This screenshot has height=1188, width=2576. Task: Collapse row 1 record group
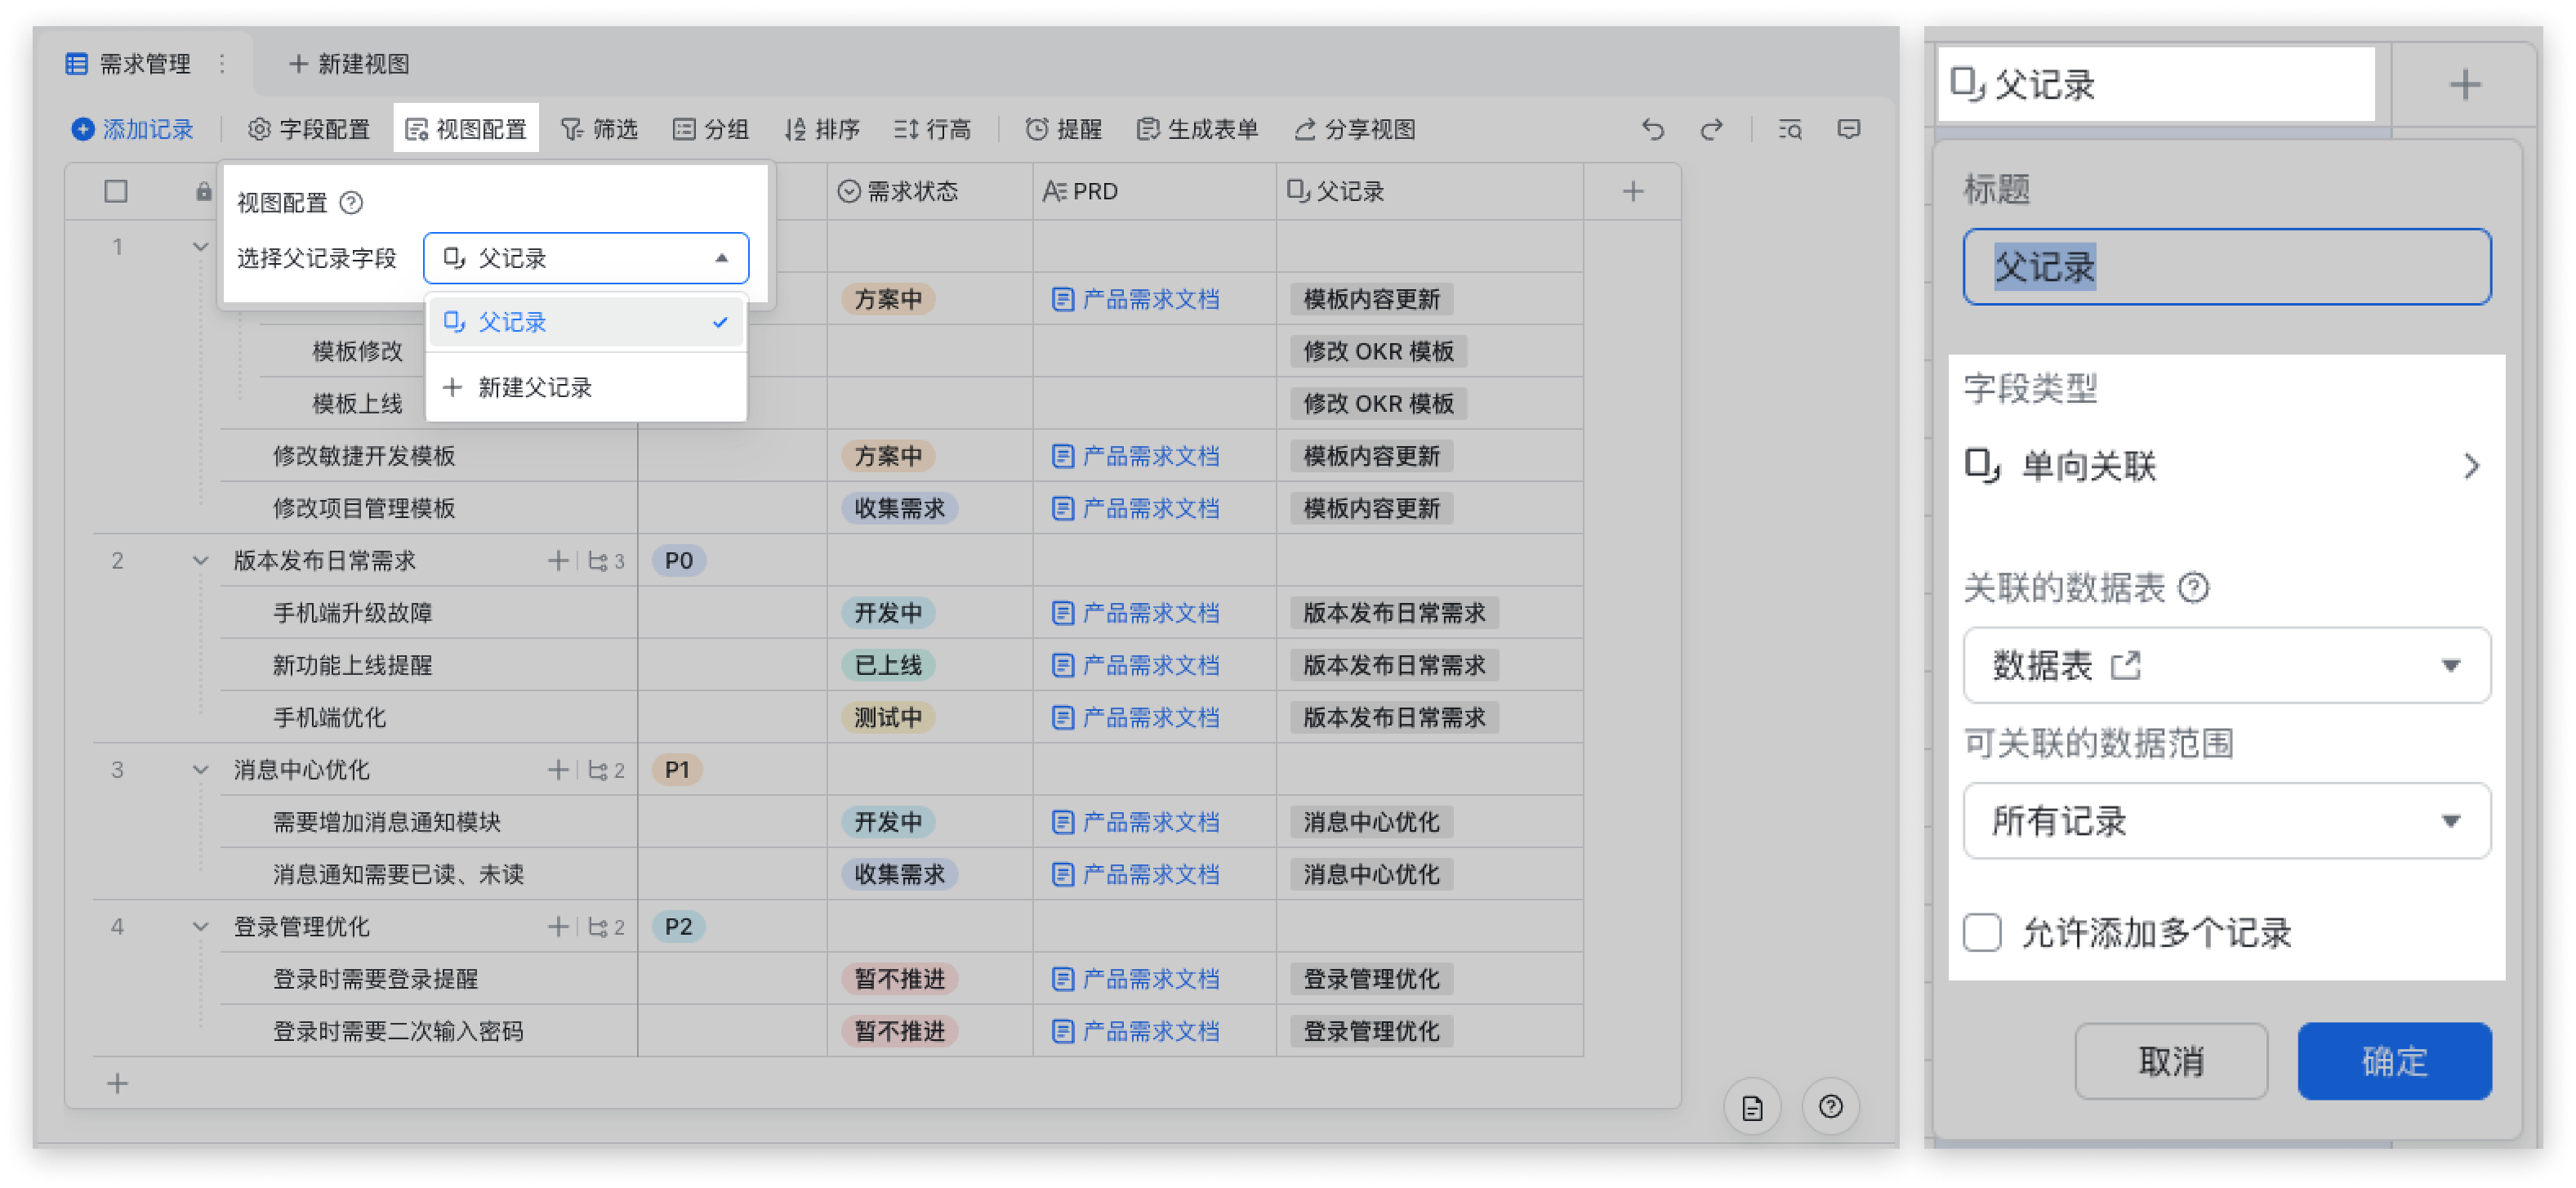[200, 247]
